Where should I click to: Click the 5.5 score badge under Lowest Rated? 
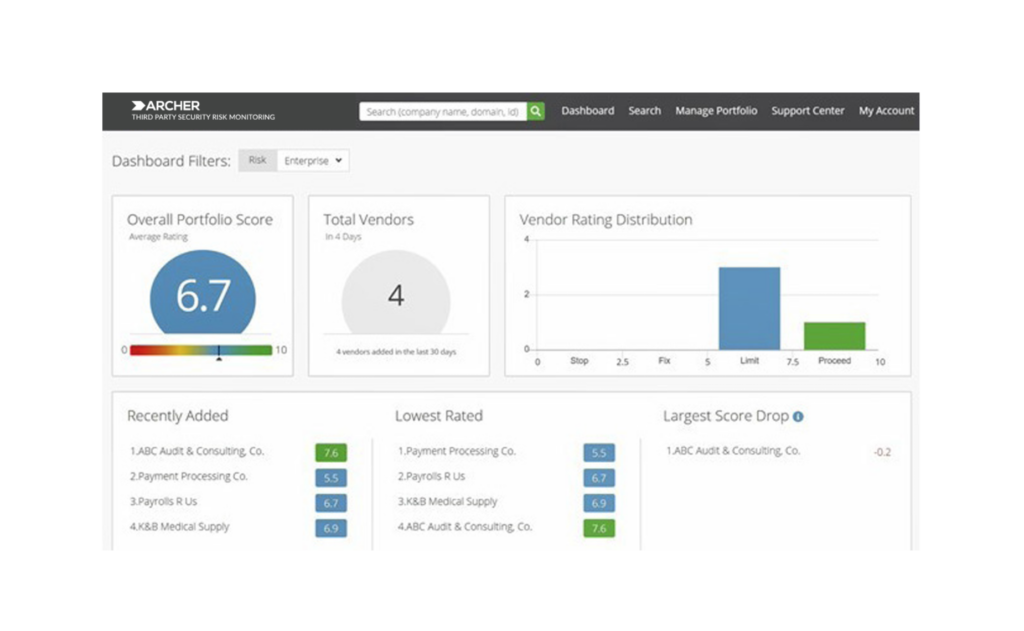(599, 453)
